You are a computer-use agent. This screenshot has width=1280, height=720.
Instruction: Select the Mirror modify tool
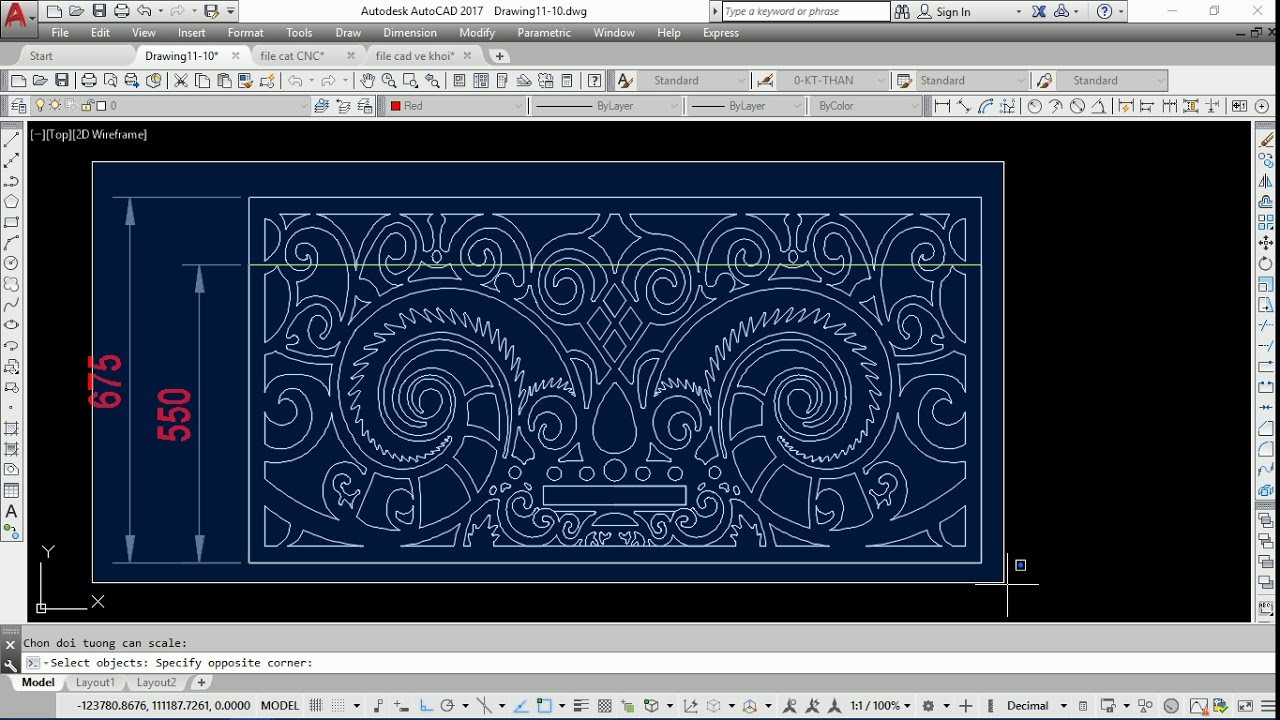coord(1266,181)
